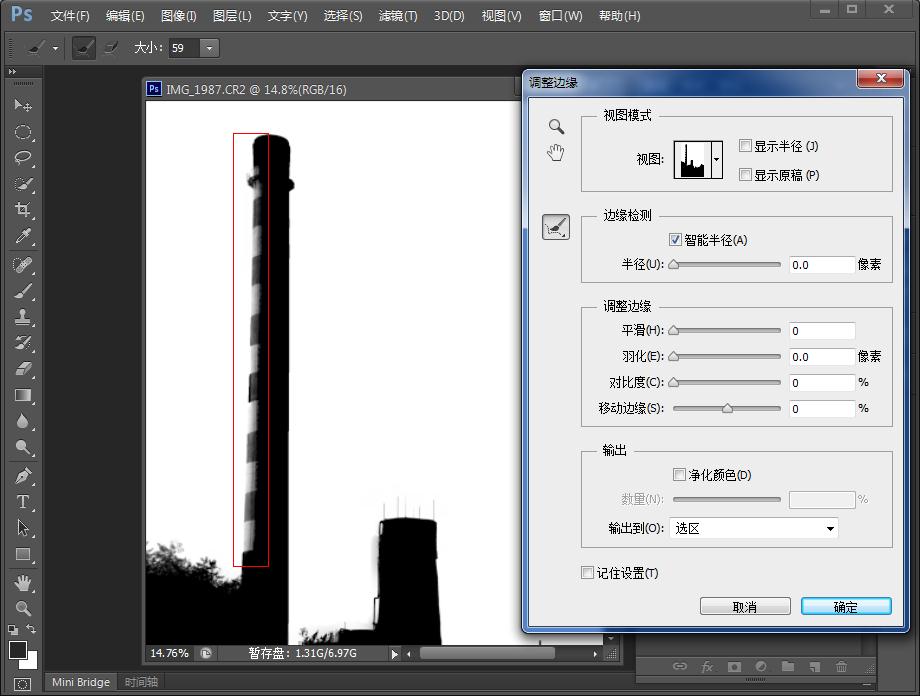Screen dimensions: 920x696
Task: Click the 确定 button
Action: 845,607
